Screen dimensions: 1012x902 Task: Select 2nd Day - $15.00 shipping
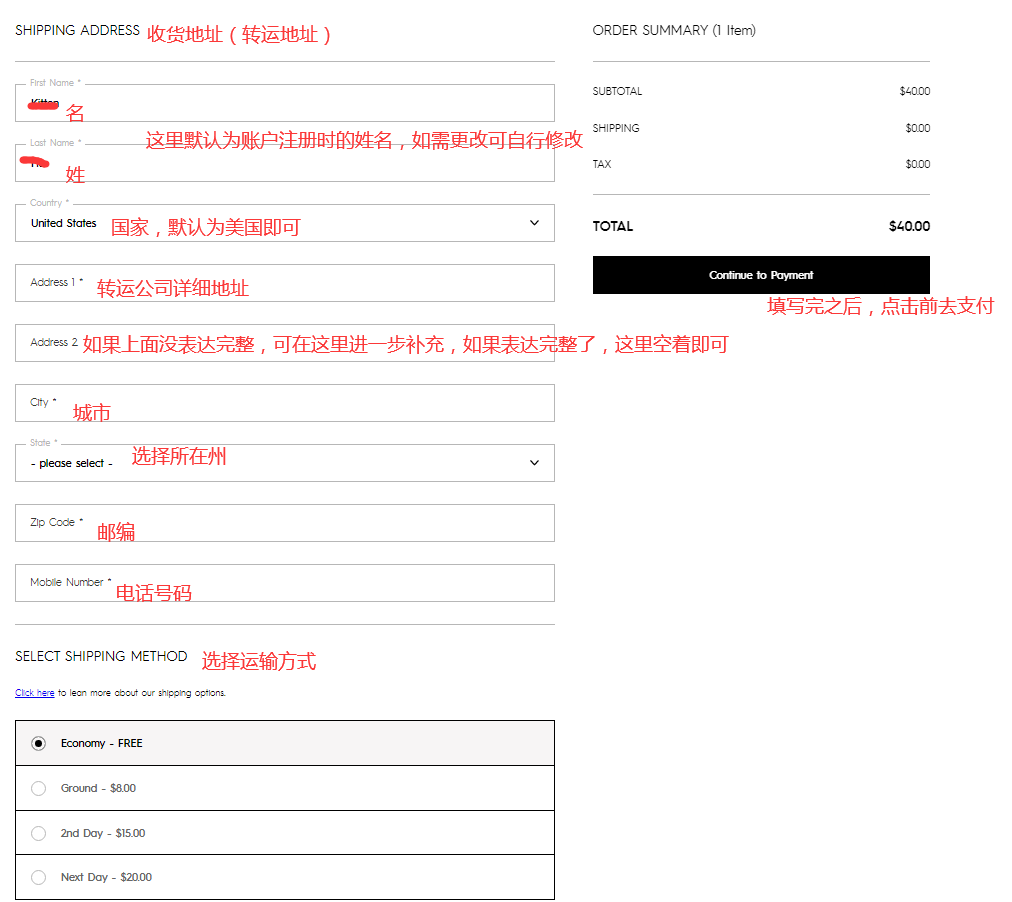[39, 833]
